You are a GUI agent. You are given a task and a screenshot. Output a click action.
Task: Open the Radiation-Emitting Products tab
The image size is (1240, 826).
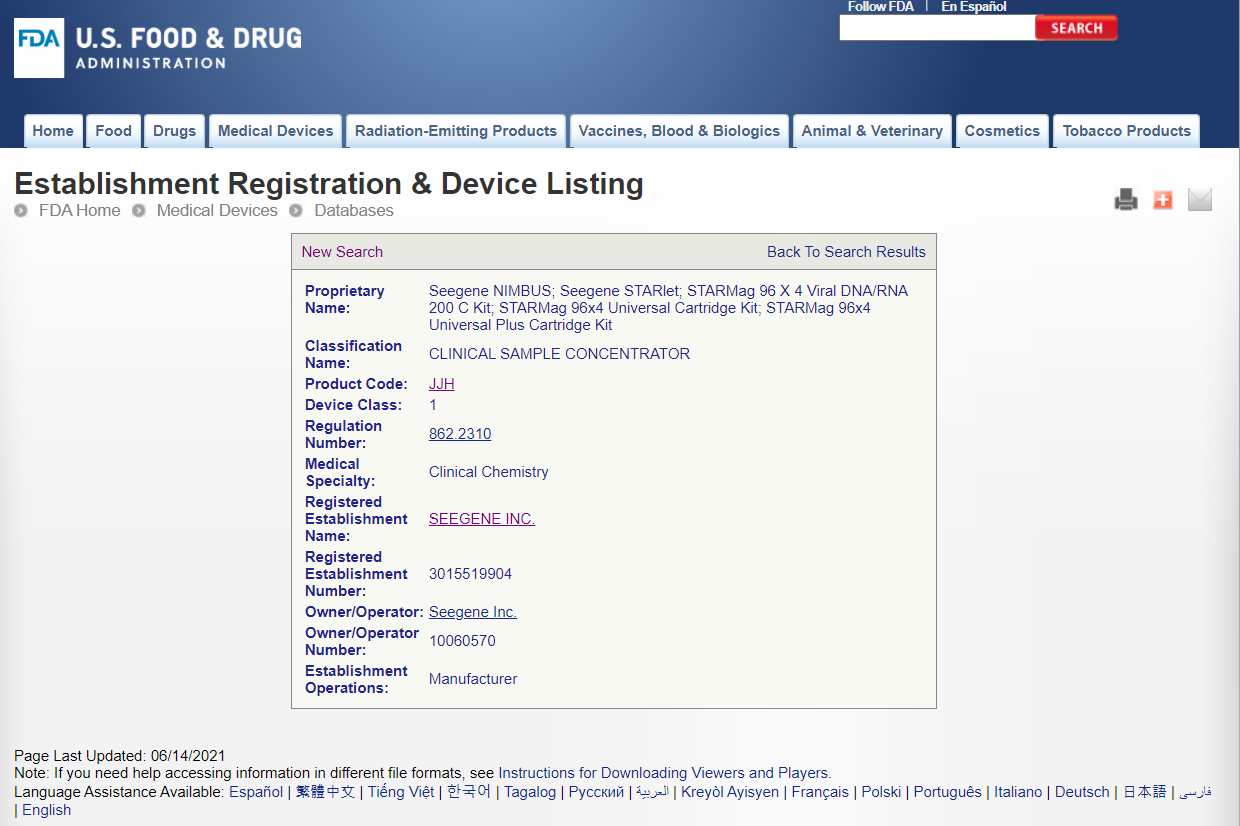456,131
